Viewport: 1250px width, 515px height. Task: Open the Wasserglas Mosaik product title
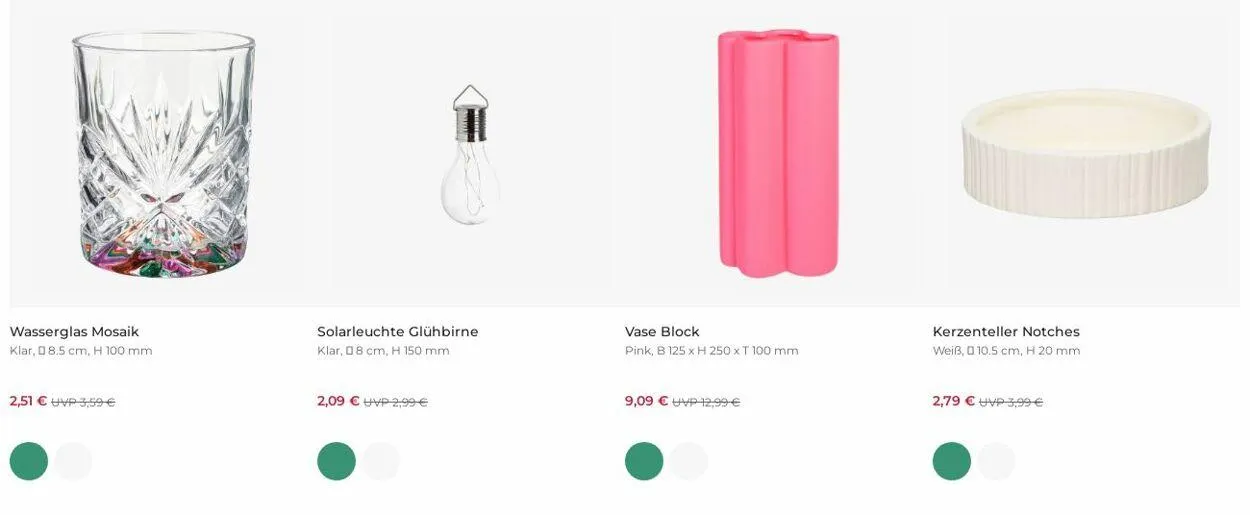(74, 331)
